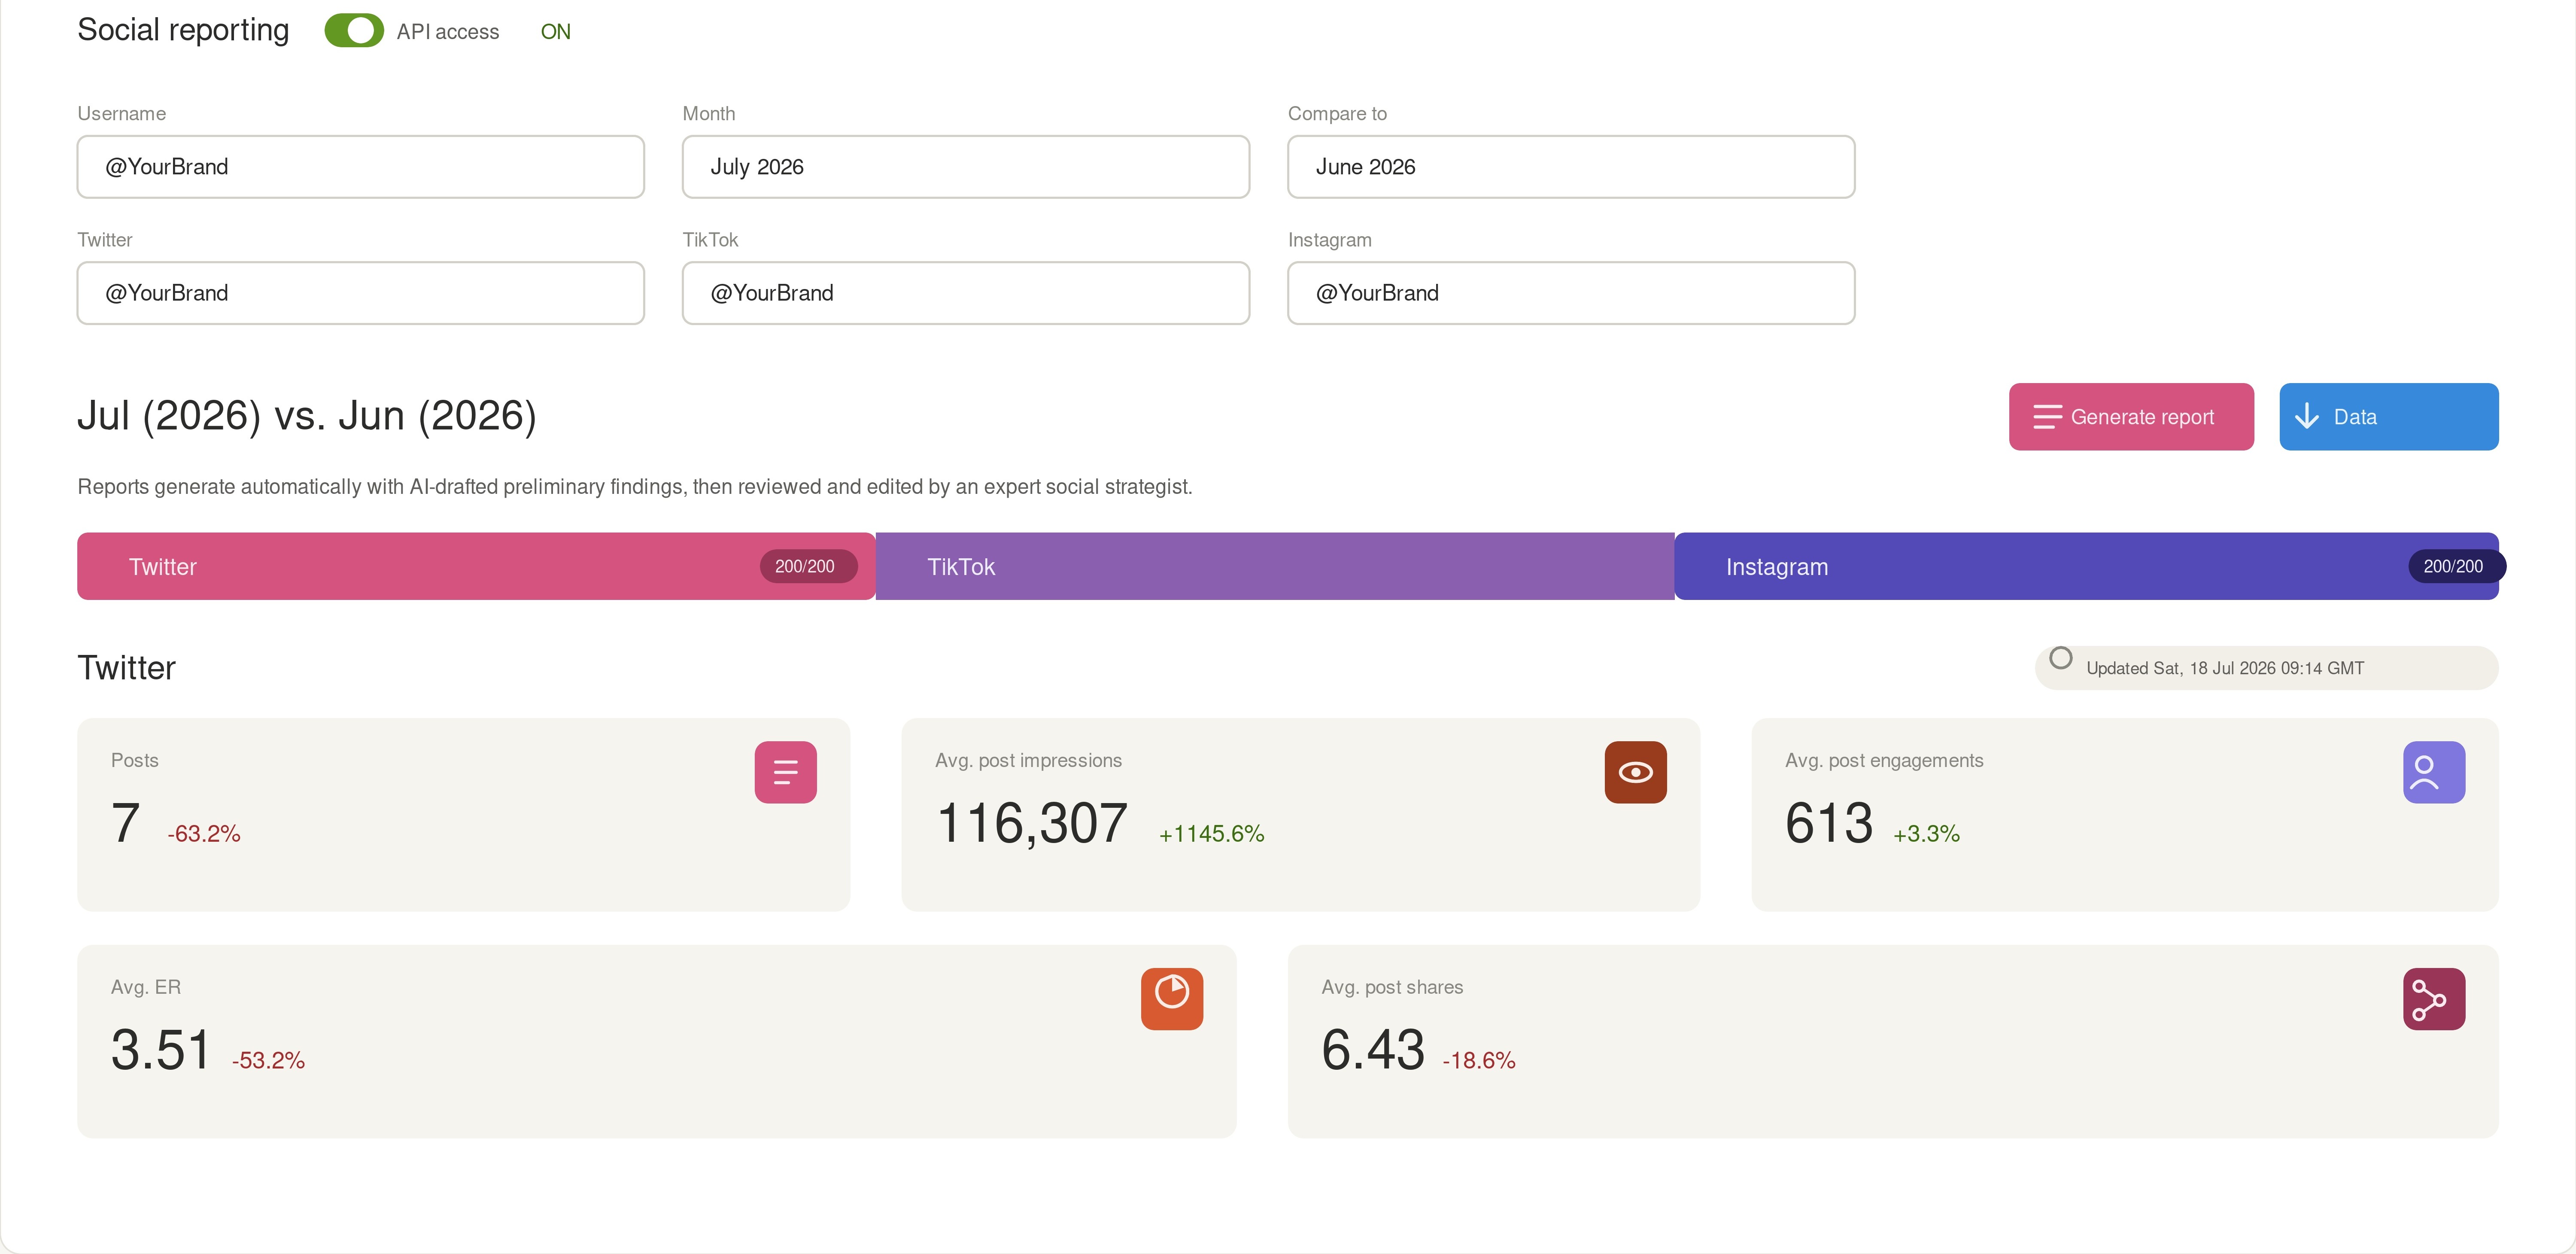Click the eye icon on Avg. post impressions
Viewport: 2576px width, 1254px height.
pyautogui.click(x=1636, y=772)
